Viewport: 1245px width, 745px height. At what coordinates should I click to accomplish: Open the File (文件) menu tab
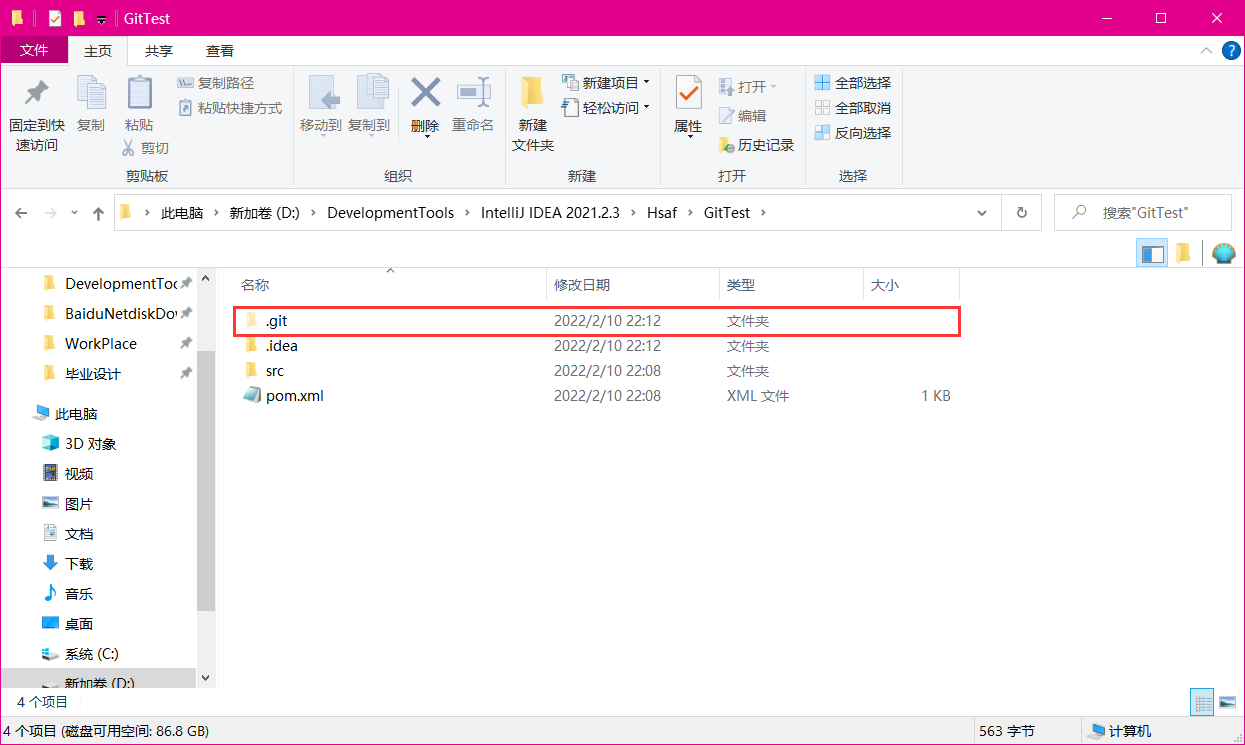pos(34,50)
